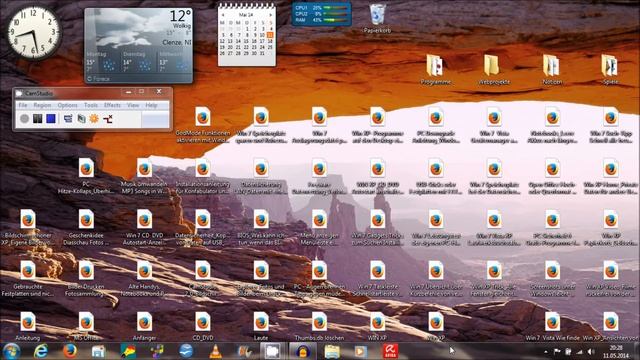
Task: Select the Musik umwandeln MP3 file
Action: (144, 176)
